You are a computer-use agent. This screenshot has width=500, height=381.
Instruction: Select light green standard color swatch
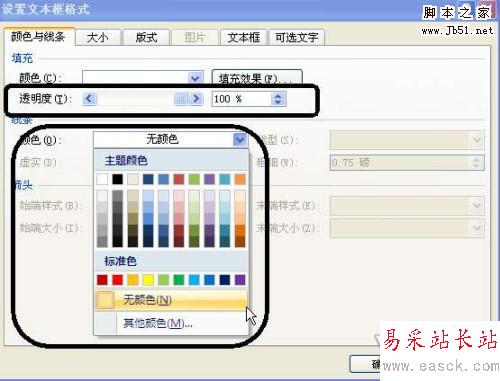tap(163, 280)
